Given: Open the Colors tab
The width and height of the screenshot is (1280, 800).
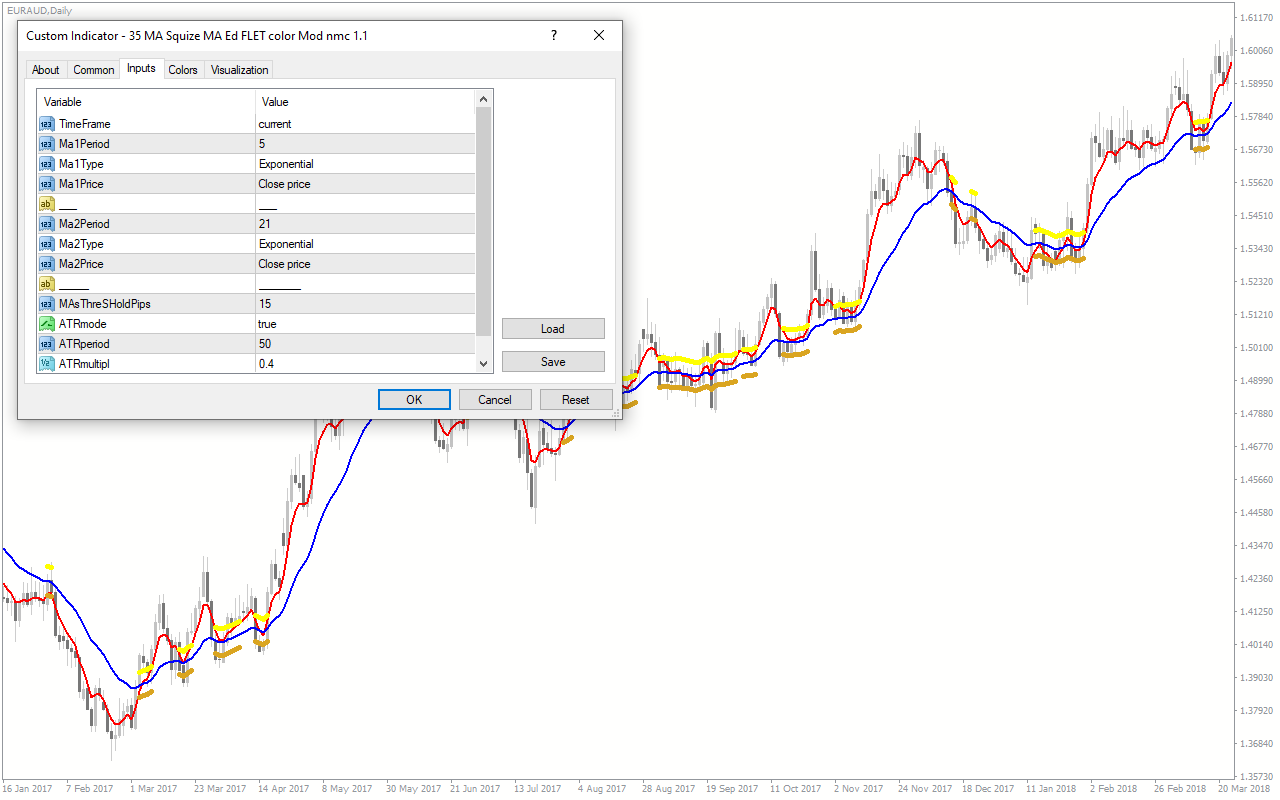Looking at the screenshot, I should 183,70.
